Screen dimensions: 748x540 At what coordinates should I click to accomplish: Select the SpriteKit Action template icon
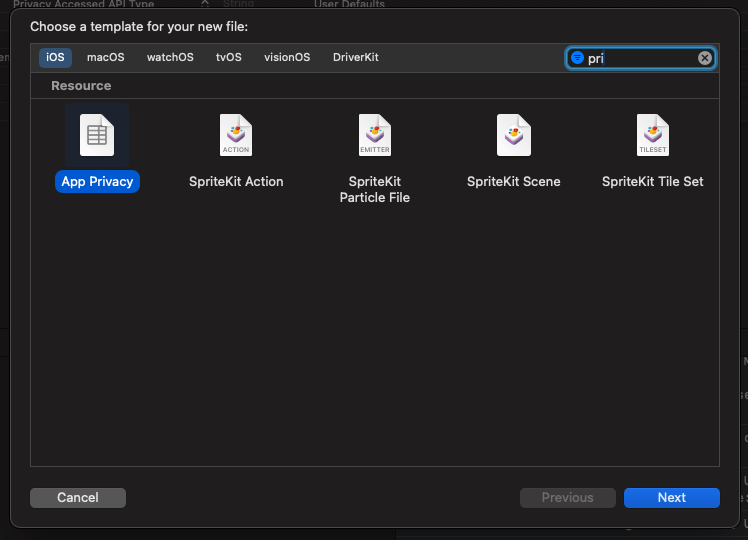click(236, 135)
